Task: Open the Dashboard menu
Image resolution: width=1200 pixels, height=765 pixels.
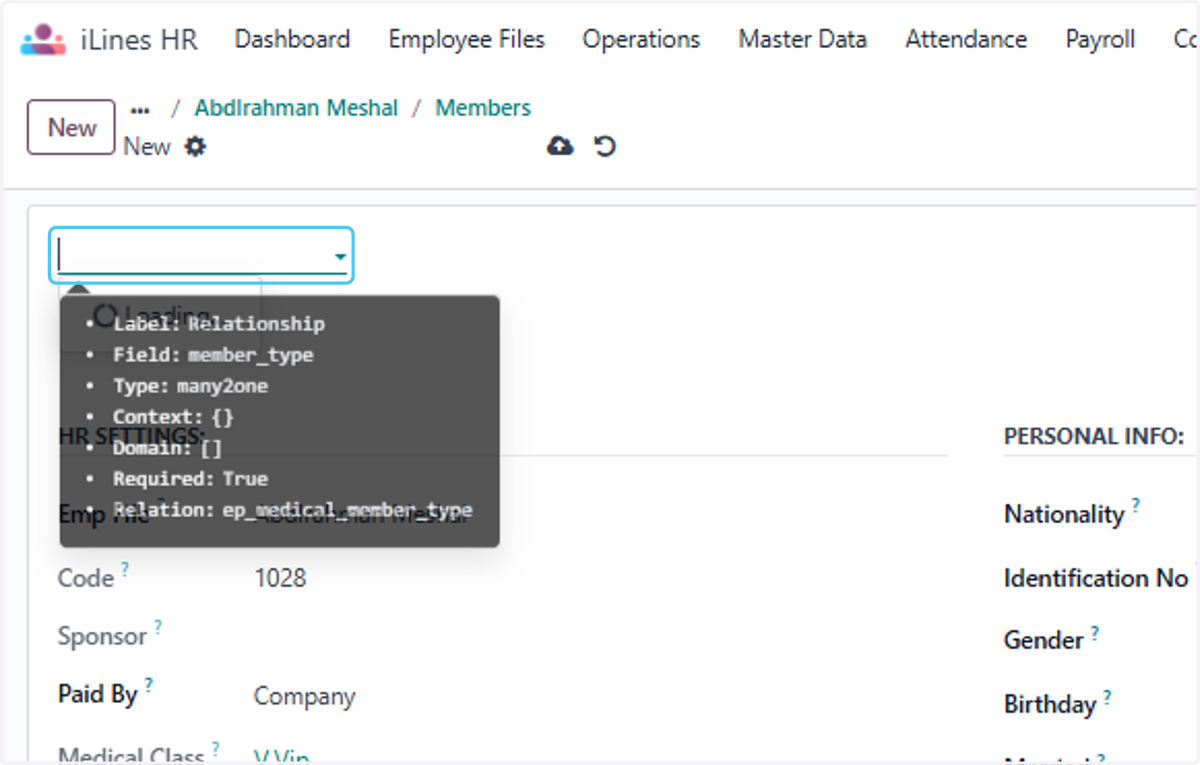Action: 292,39
